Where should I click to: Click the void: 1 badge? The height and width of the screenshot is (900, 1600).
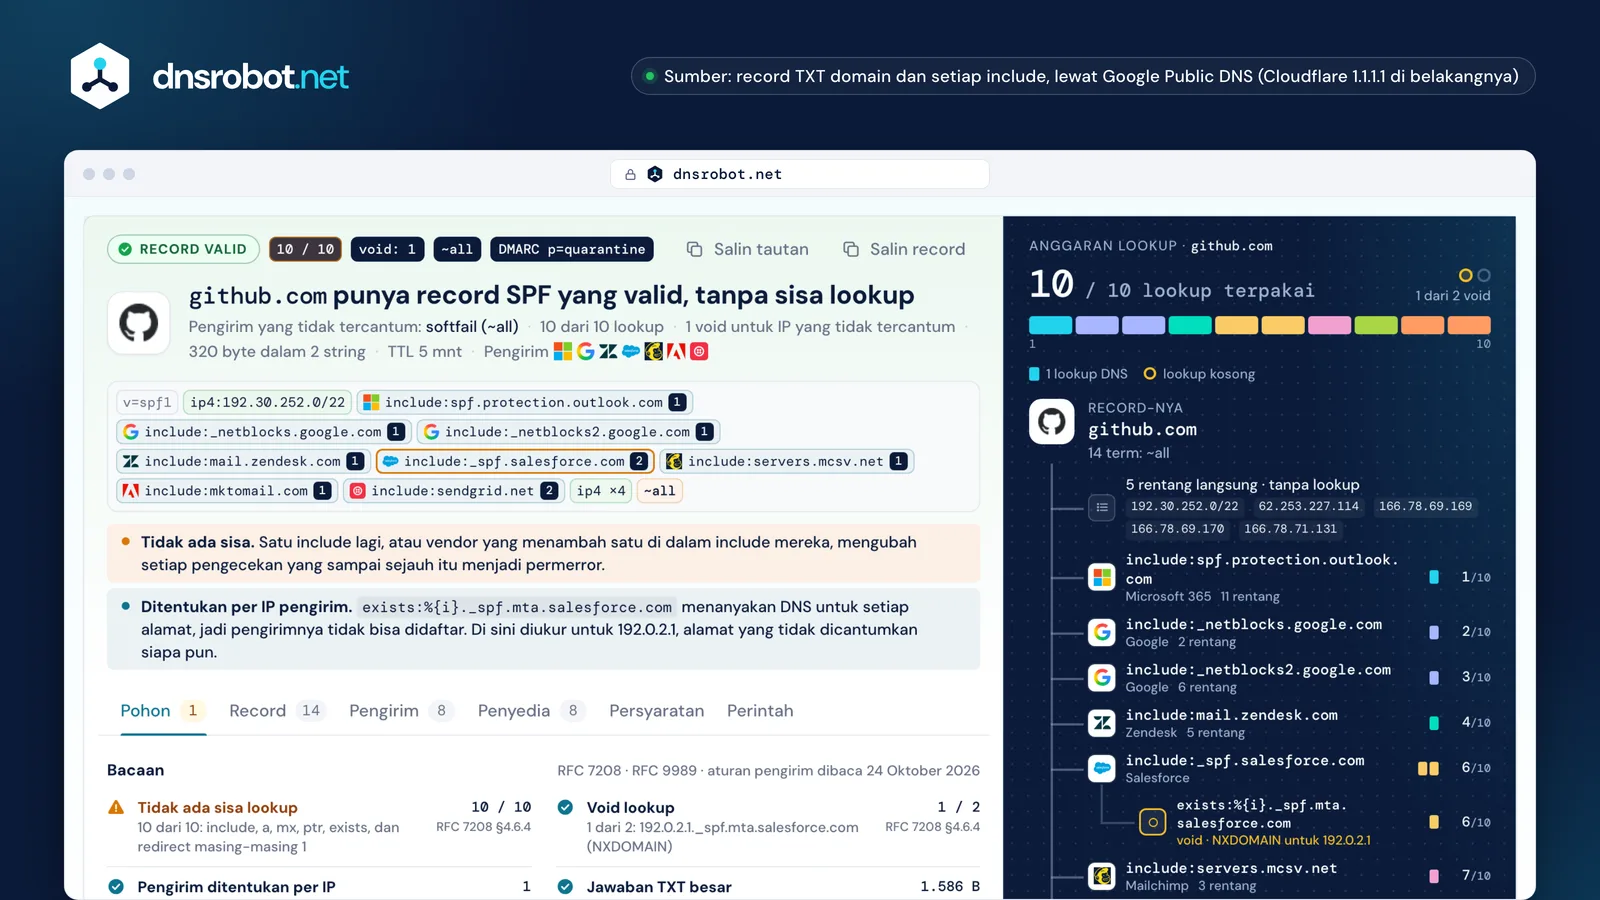point(387,249)
